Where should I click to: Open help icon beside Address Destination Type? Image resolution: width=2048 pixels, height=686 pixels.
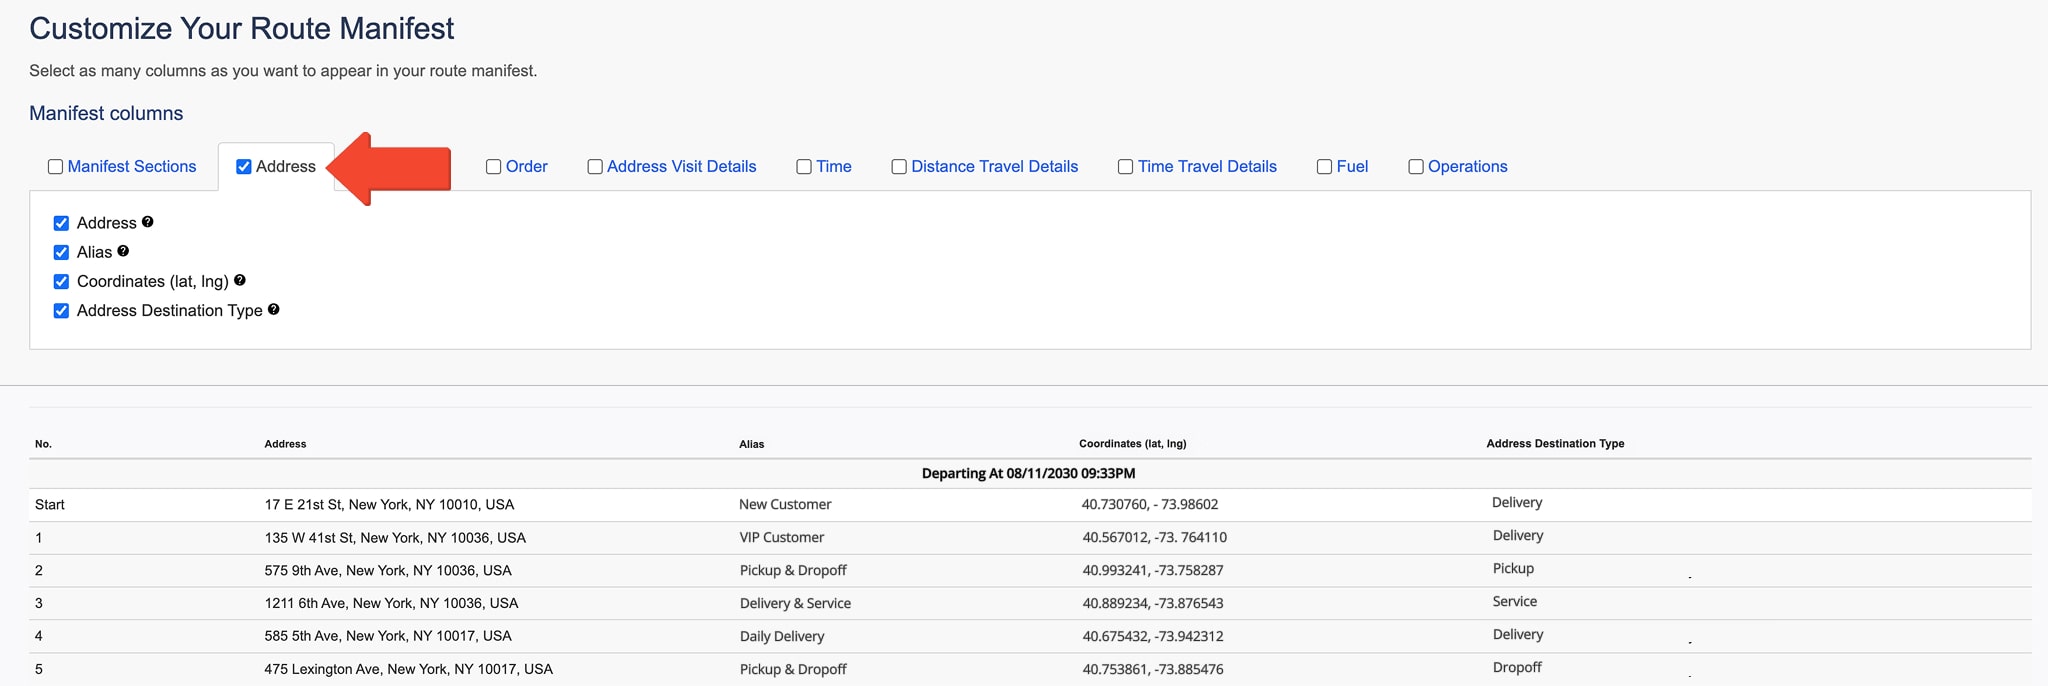tap(274, 309)
